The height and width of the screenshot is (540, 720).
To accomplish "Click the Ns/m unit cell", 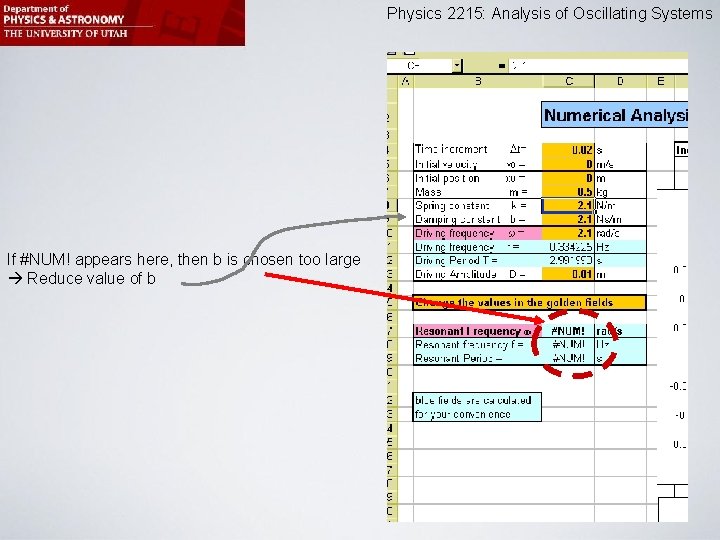I will click(620, 219).
